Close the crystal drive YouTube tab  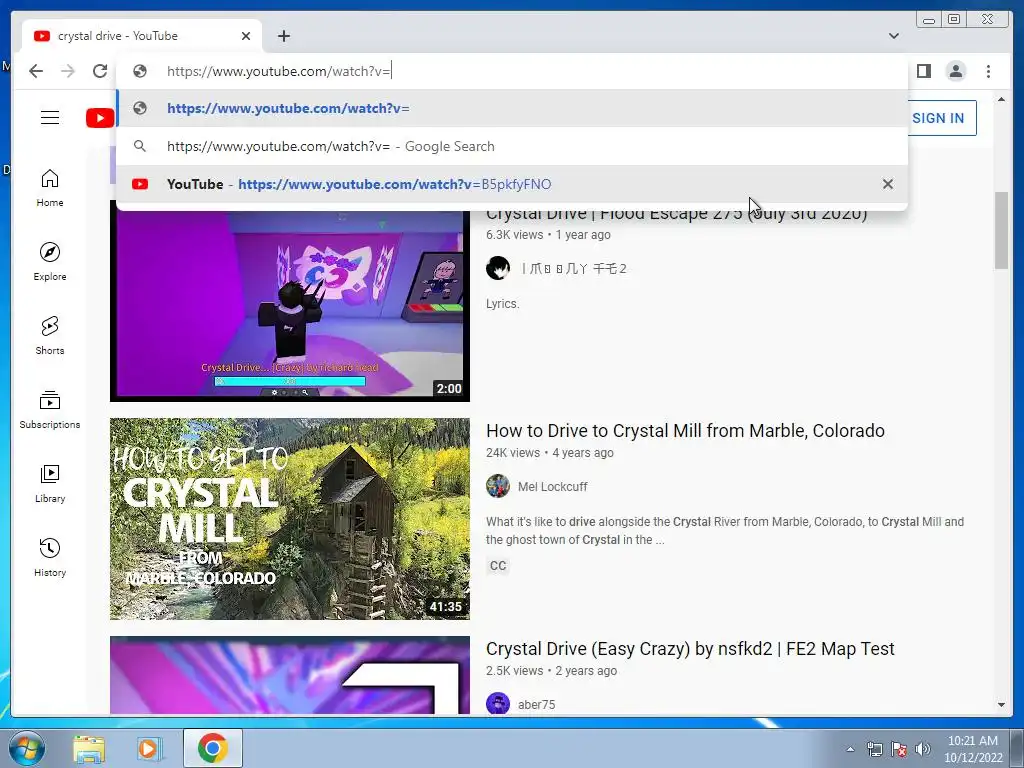pos(246,36)
